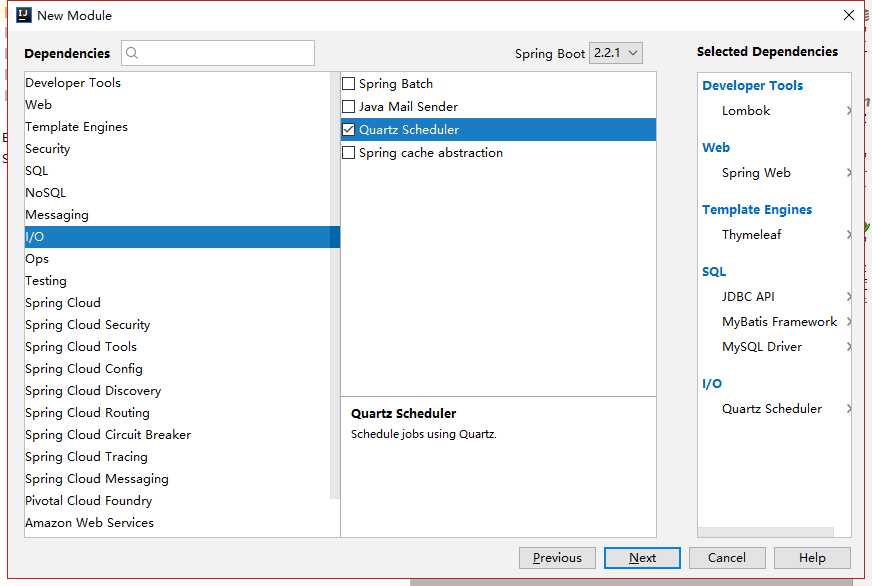Viewport: 872px width, 586px height.
Task: Select the Pivotal Cloud Foundry category
Action: pos(177,500)
